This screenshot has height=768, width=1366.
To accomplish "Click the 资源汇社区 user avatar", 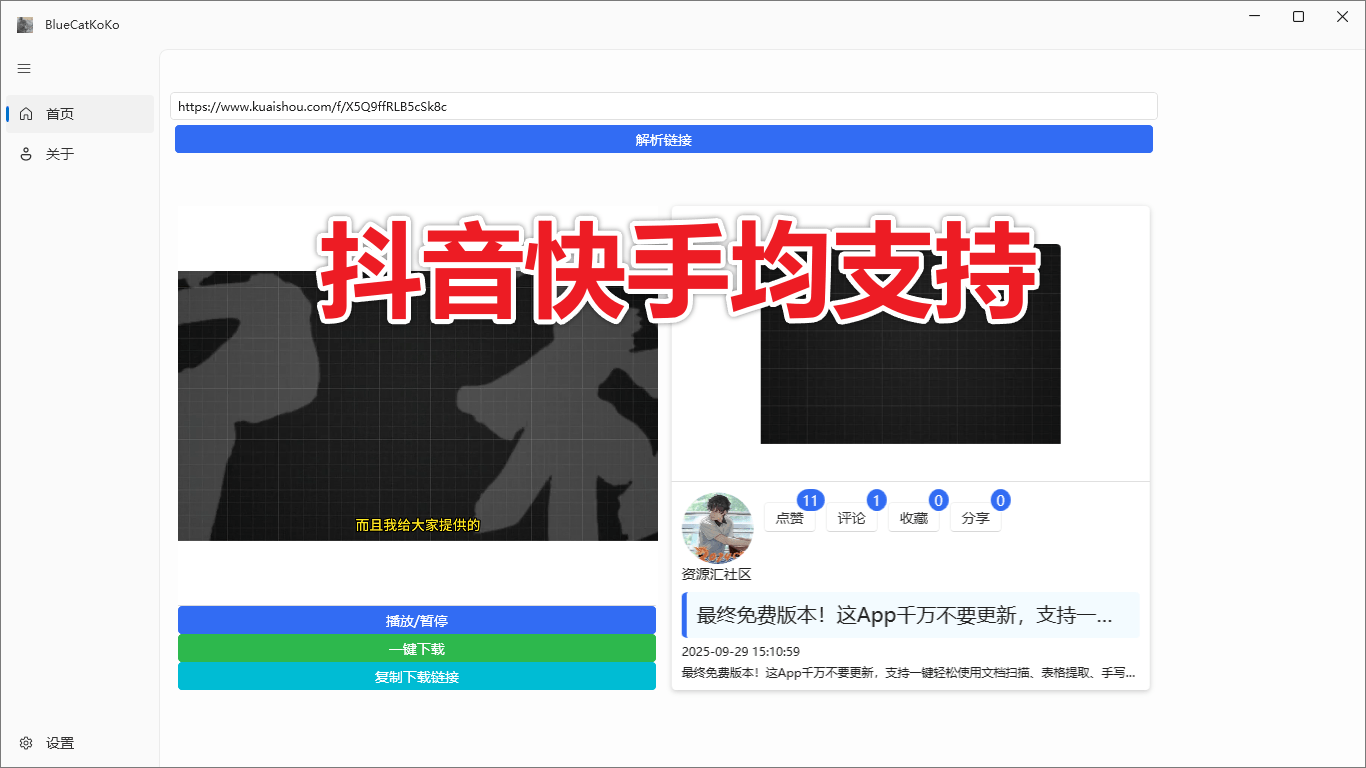I will (x=717, y=528).
